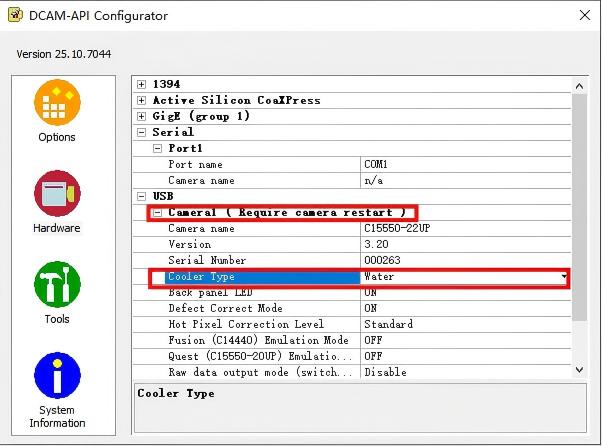602x446 pixels.
Task: Select the USB header text
Action: [163, 197]
